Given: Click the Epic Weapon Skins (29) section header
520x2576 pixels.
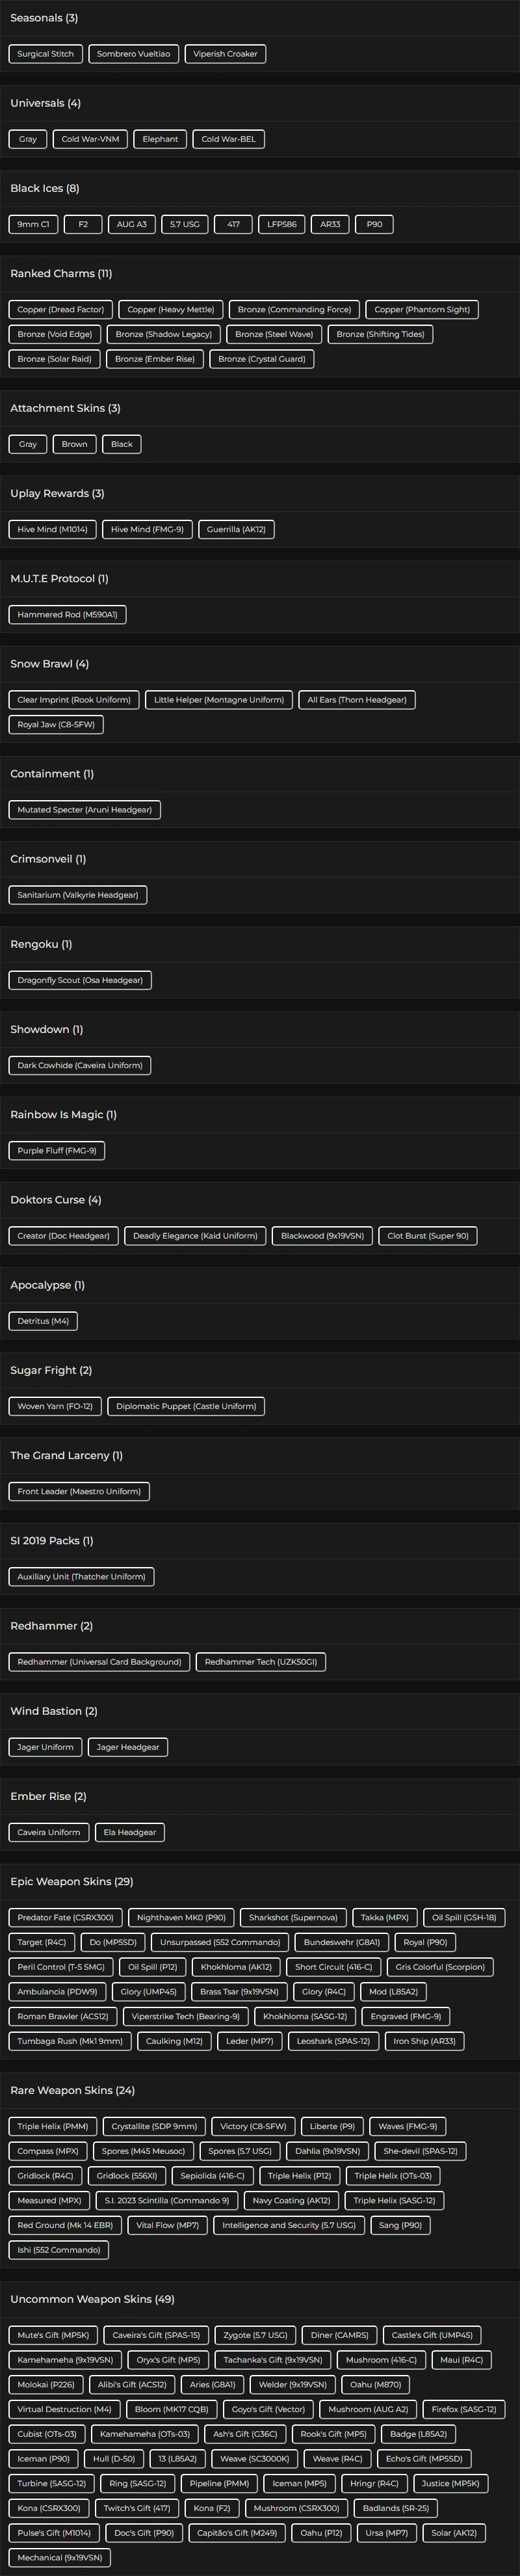Looking at the screenshot, I should pyautogui.click(x=72, y=1881).
